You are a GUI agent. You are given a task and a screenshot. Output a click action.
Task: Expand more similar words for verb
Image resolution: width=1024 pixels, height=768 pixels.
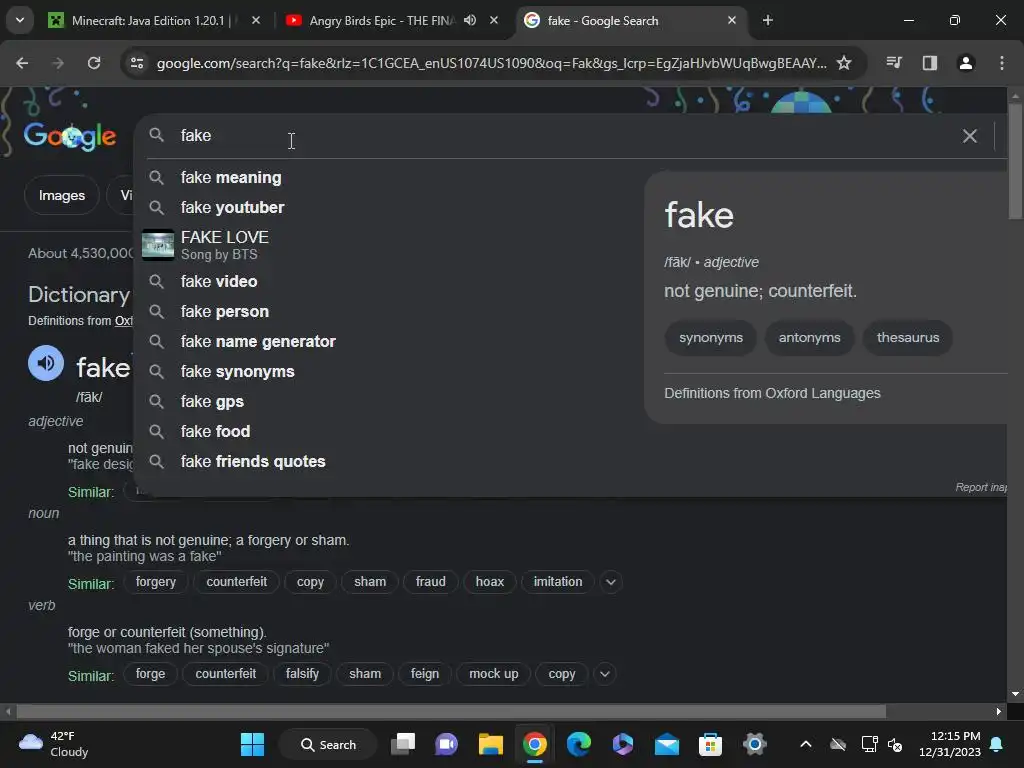pyautogui.click(x=605, y=674)
